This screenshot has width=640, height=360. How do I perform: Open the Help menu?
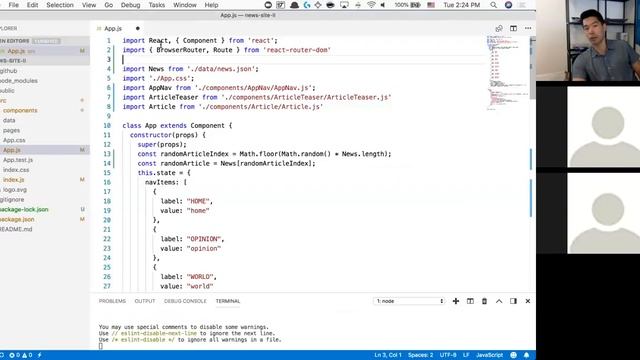(x=211, y=5)
